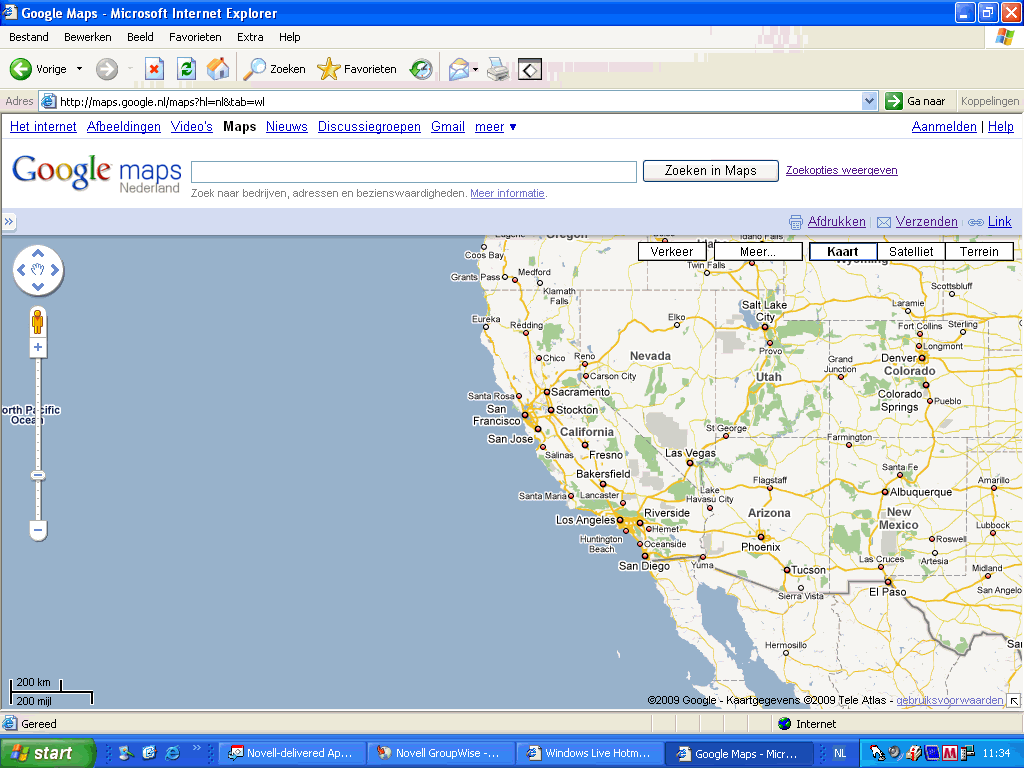Viewport: 1024px width, 768px height.
Task: Switch to the Terrein map view
Action: 979,251
